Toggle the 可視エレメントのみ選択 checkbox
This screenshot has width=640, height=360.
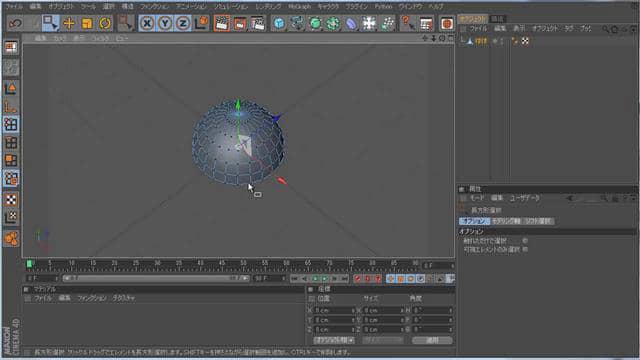525,249
